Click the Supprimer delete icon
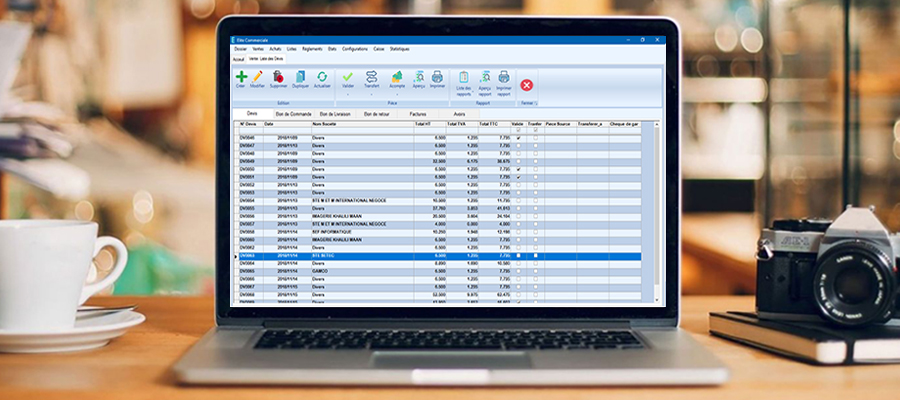 278,76
